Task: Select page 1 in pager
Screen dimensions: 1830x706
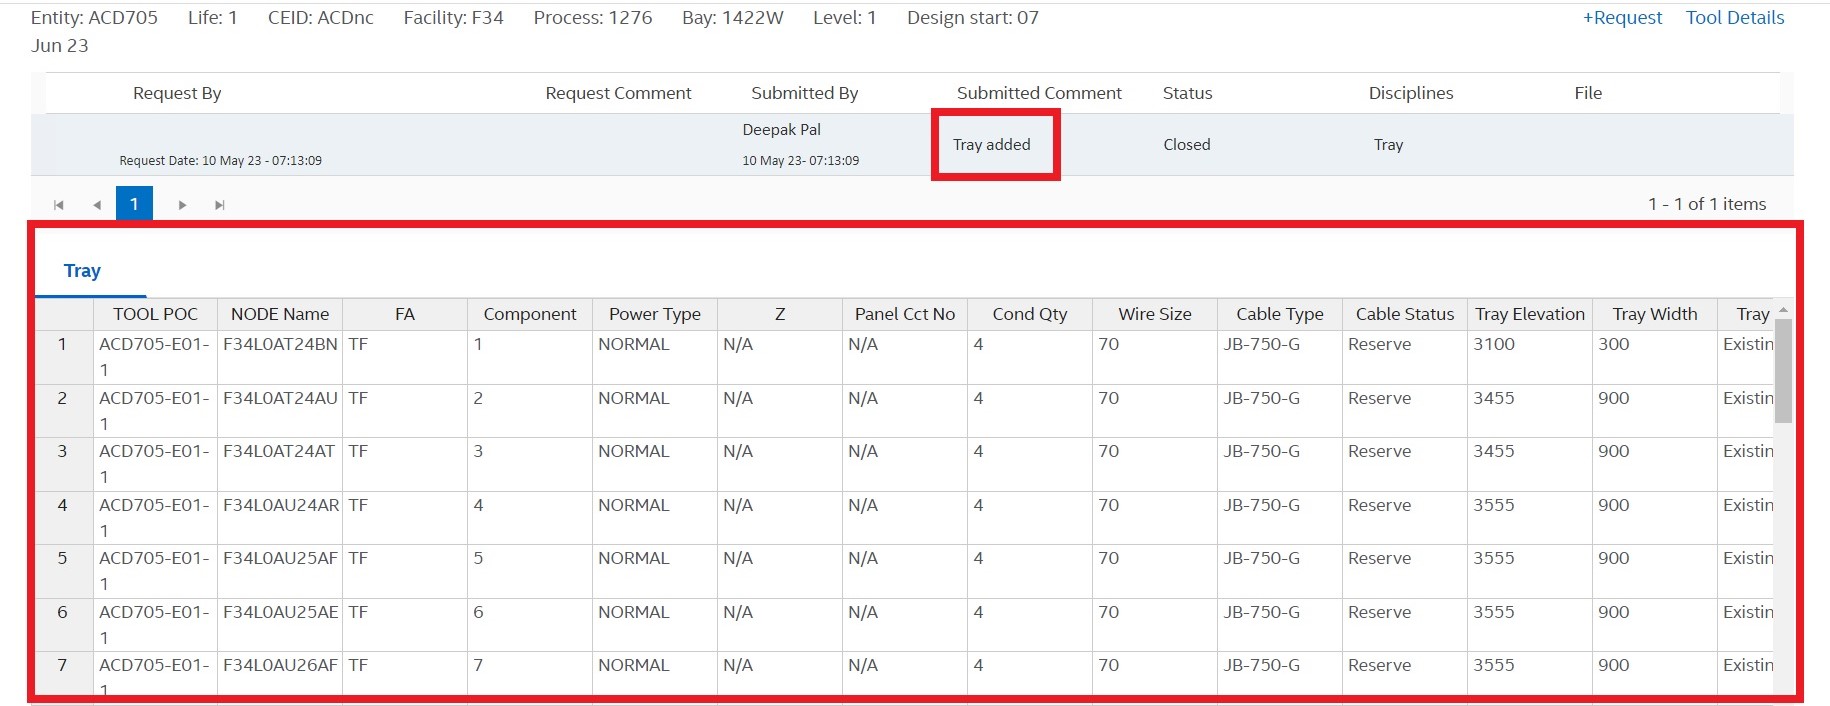Action: point(134,204)
